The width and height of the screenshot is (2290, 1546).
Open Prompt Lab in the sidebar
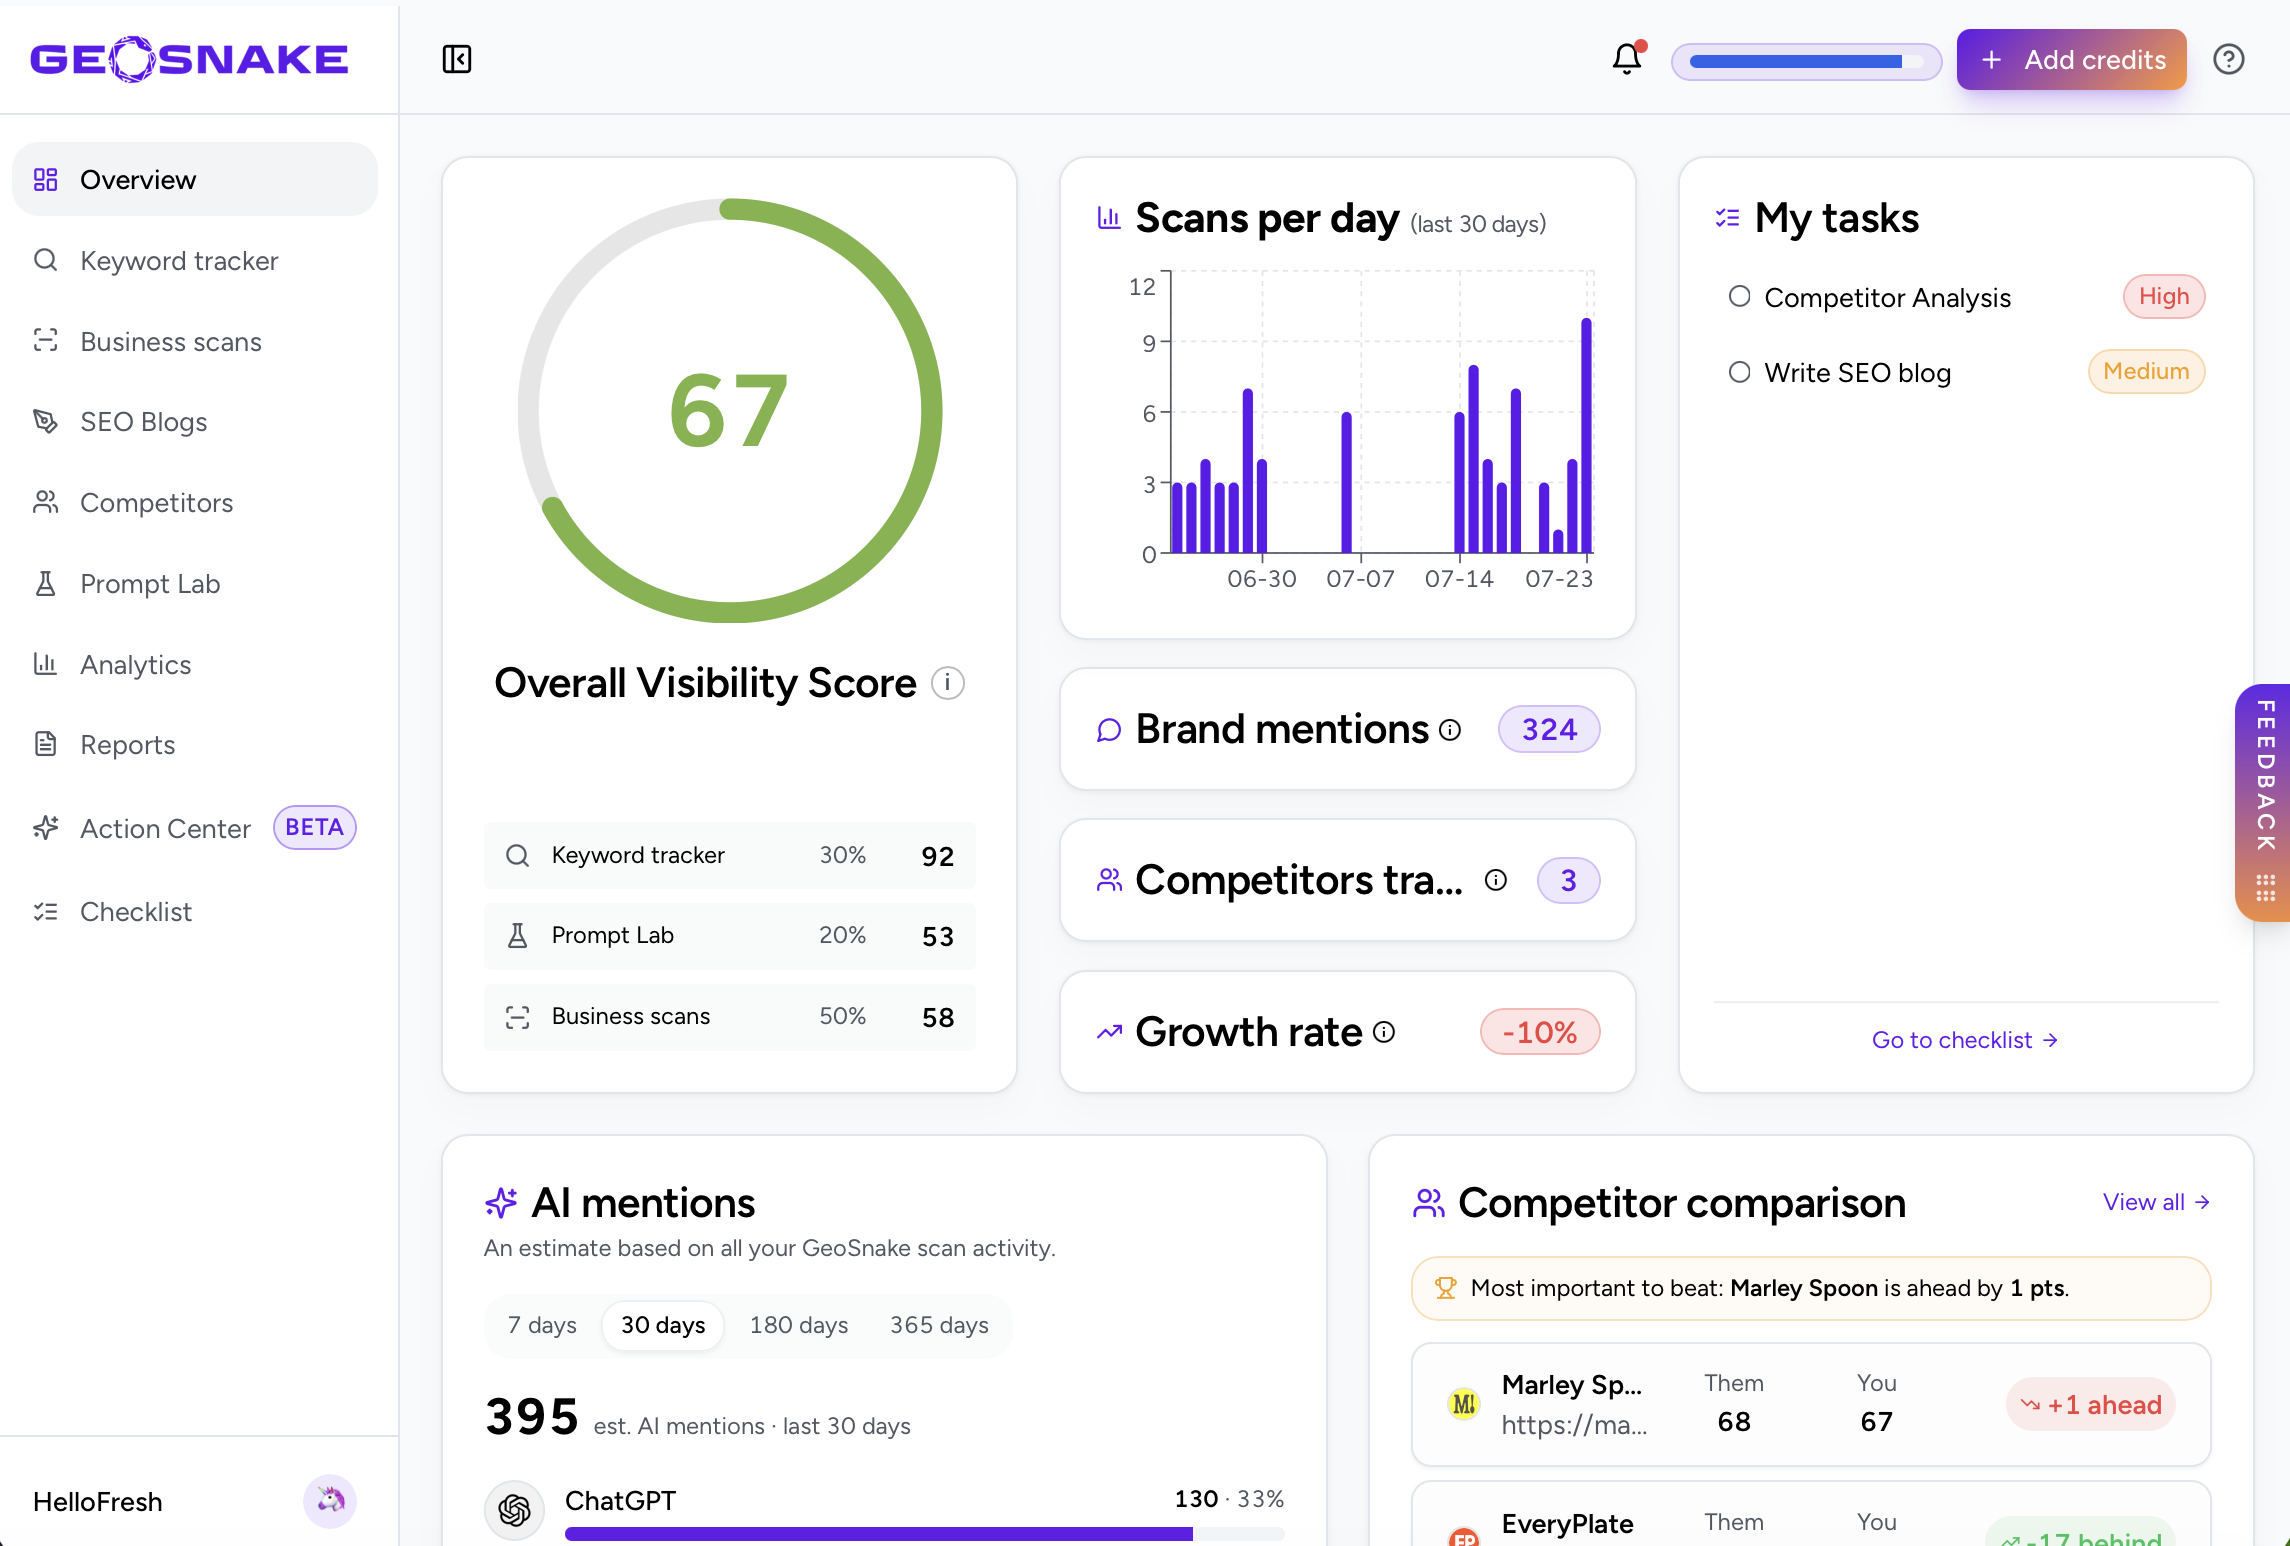[195, 583]
